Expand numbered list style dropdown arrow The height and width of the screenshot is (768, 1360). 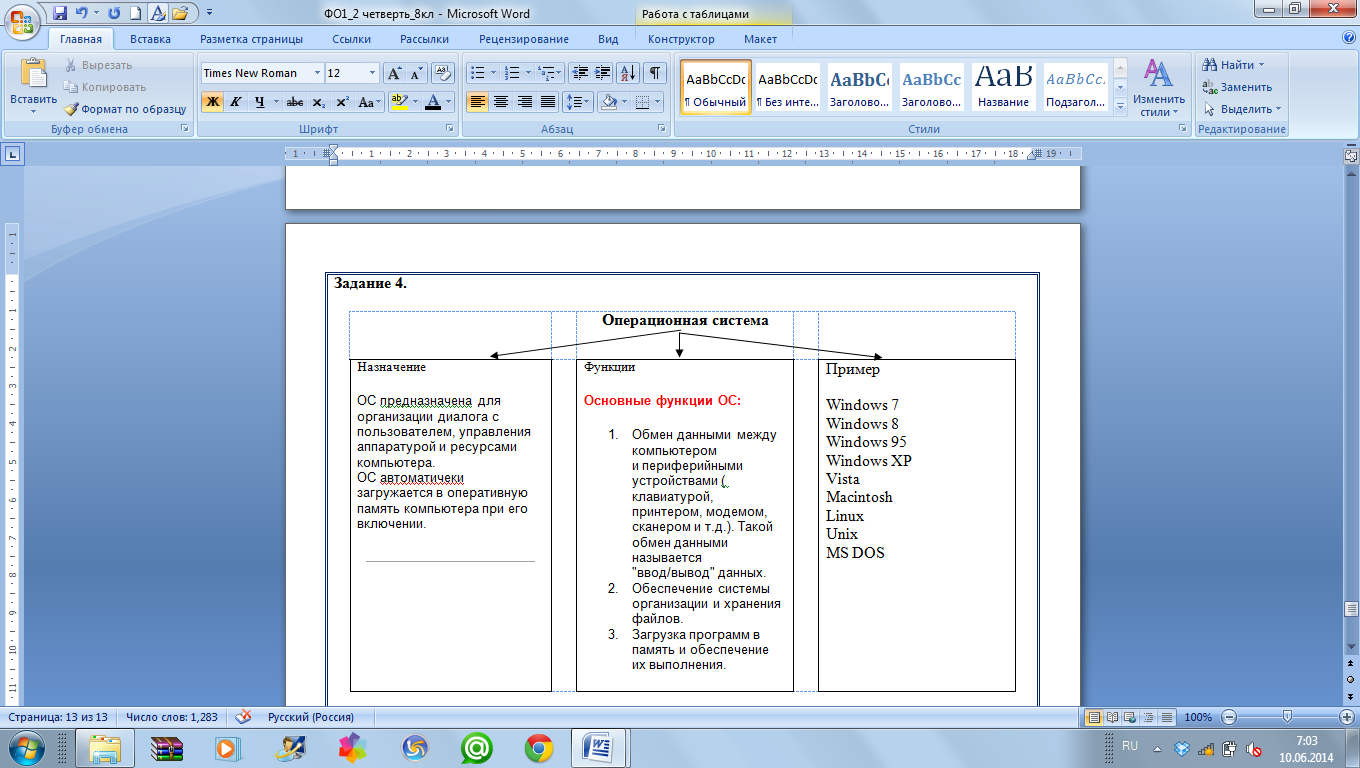pos(528,73)
